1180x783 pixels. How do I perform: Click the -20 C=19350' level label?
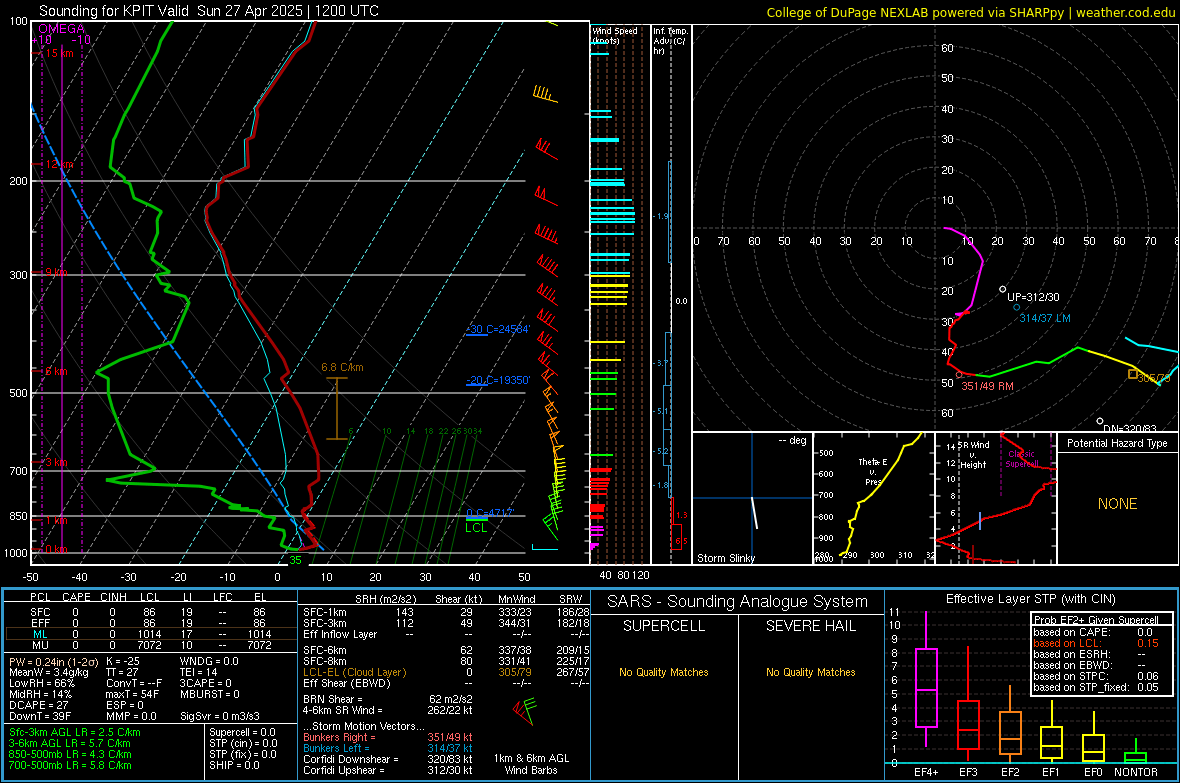(x=498, y=380)
